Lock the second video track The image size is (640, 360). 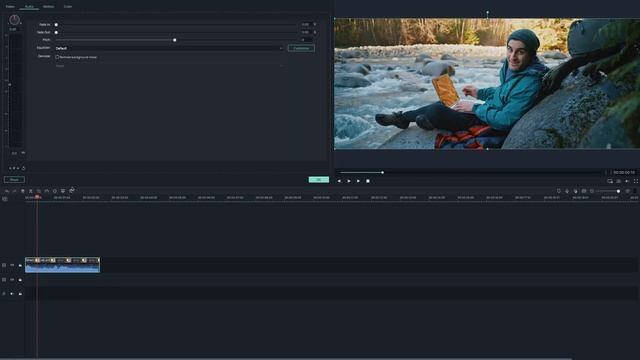pos(20,280)
